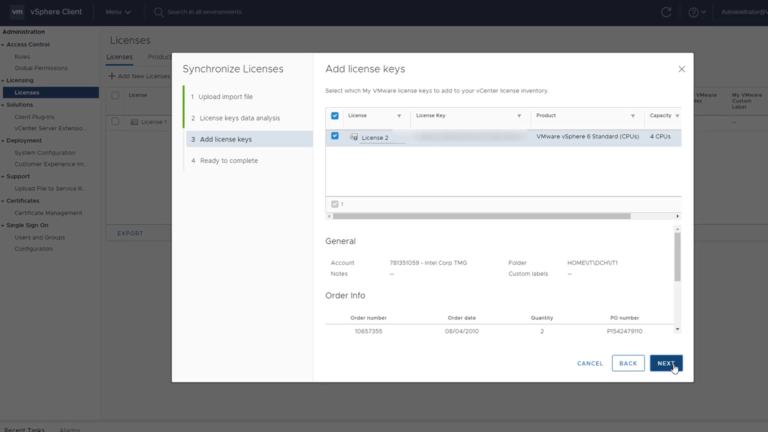
Task: Filter the Capacity column
Action: [x=677, y=116]
